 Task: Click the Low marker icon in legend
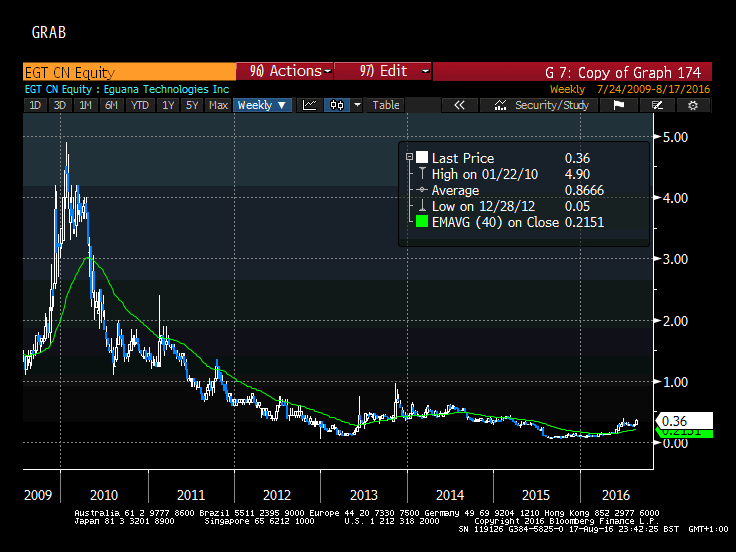click(422, 206)
